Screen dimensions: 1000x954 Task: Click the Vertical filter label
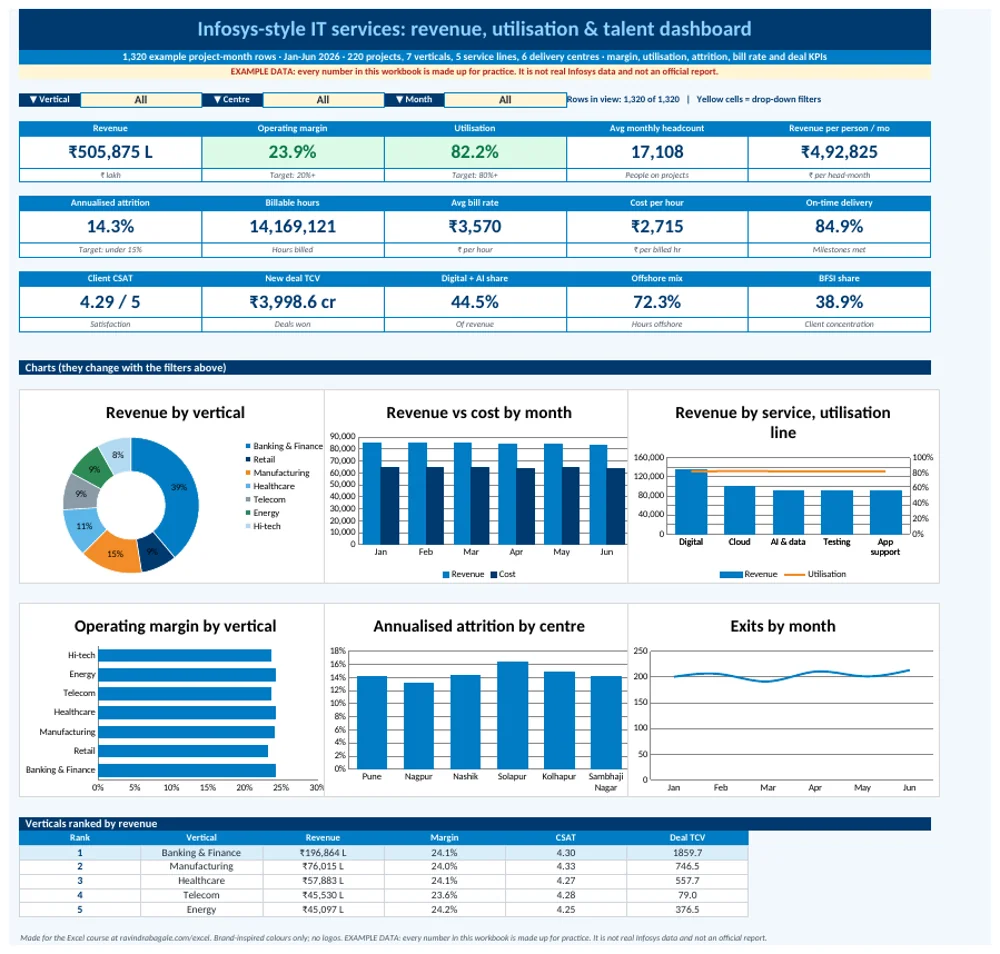coord(50,99)
